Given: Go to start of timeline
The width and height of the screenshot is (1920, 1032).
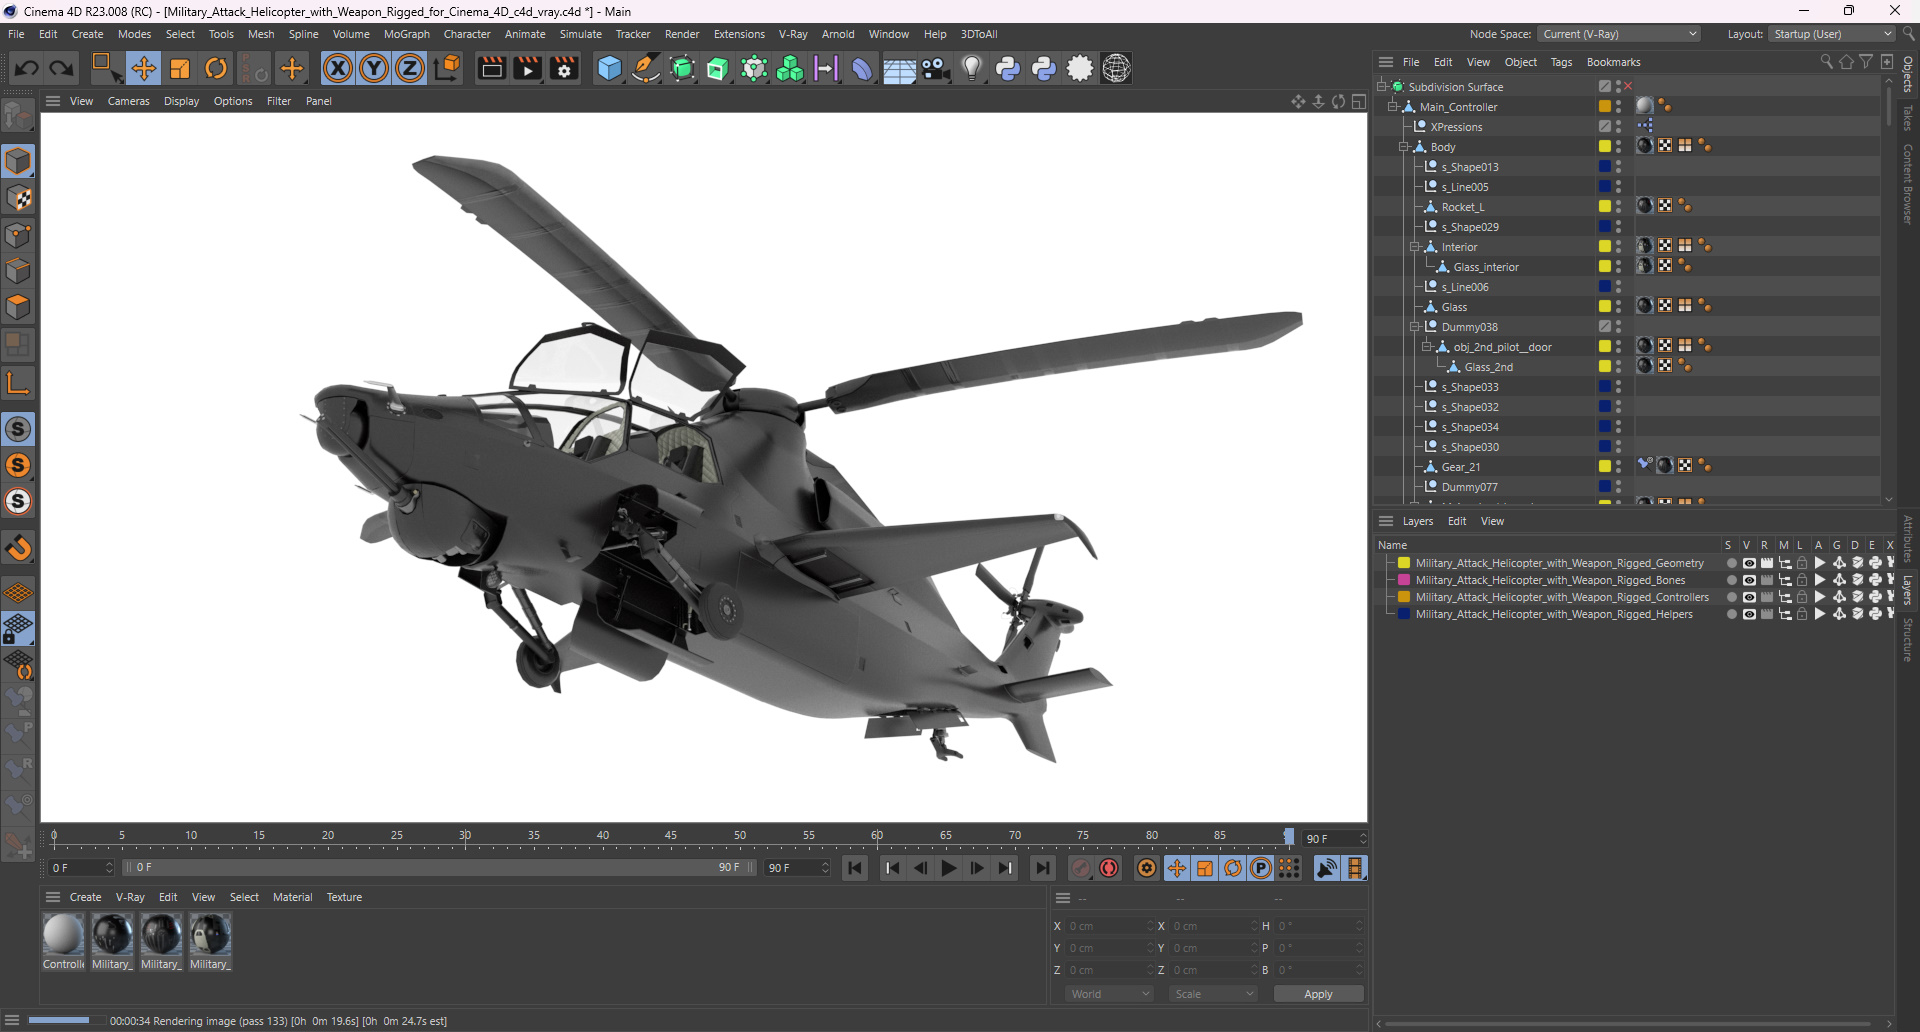Looking at the screenshot, I should [x=855, y=868].
